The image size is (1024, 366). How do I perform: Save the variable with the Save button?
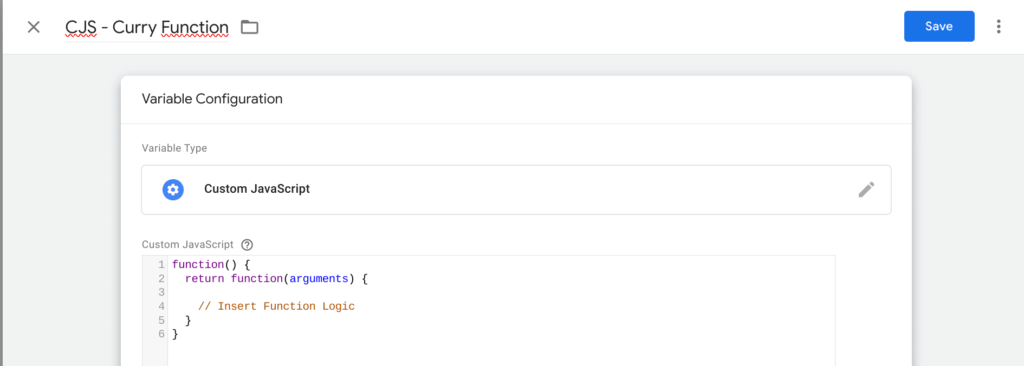pyautogui.click(x=939, y=26)
